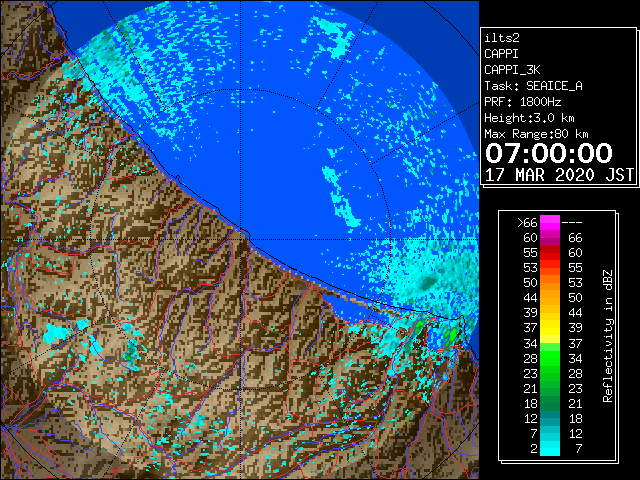Click the 07:00:00 timestamp
640x480 pixels.
point(549,153)
